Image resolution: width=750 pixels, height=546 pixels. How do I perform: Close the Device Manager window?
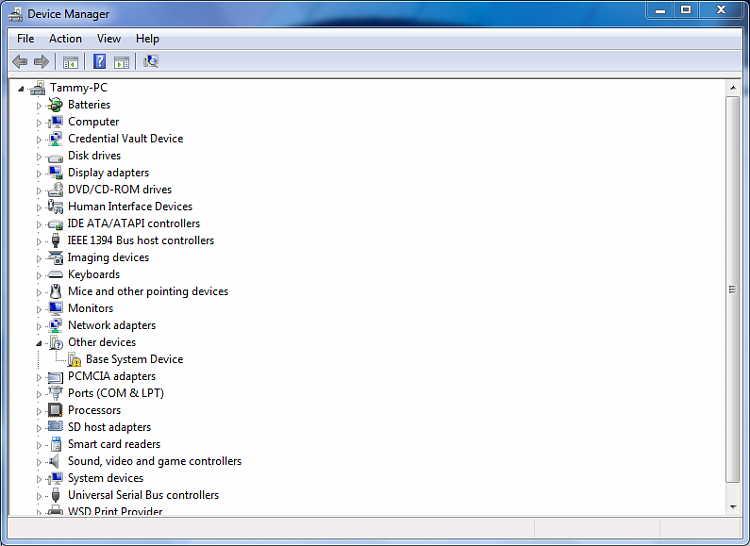click(x=721, y=10)
